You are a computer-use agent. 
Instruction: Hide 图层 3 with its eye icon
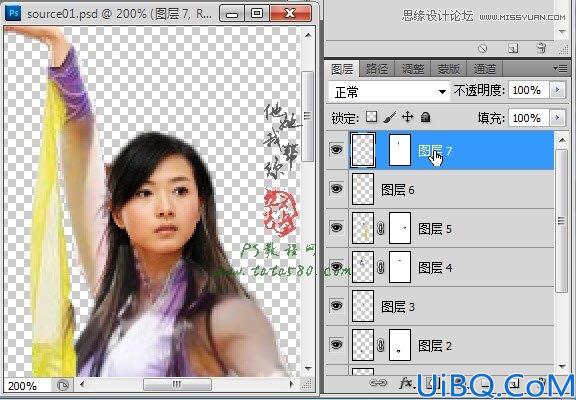[x=336, y=306]
